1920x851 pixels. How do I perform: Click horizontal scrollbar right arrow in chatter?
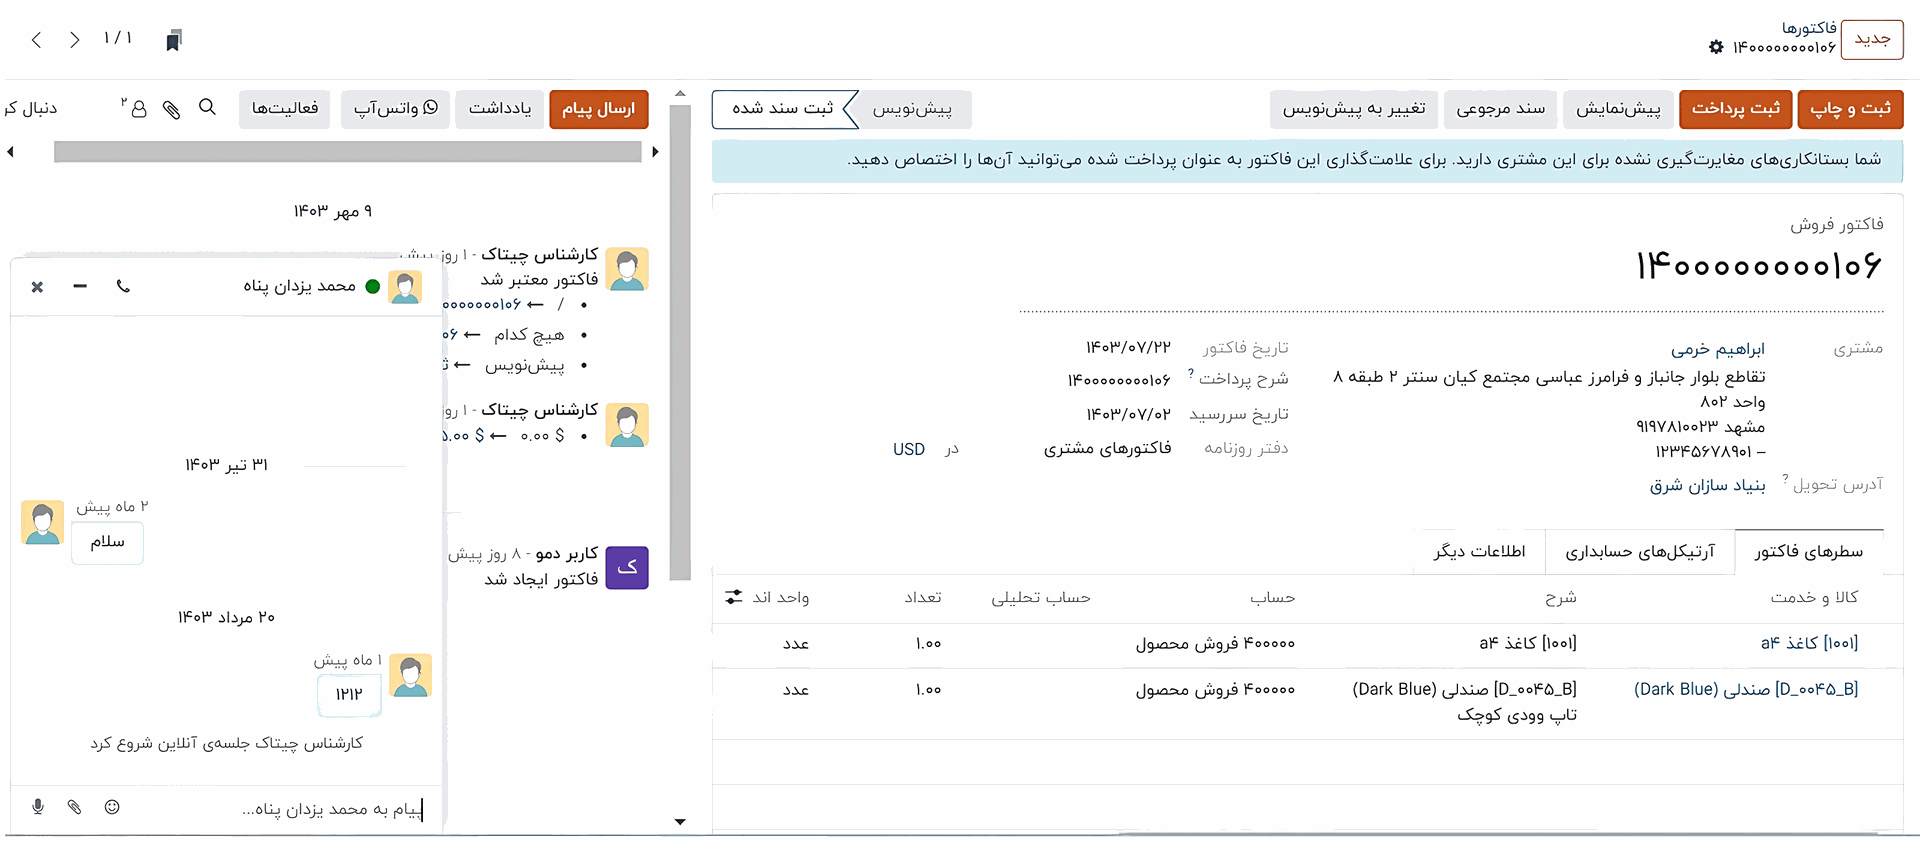(x=655, y=152)
